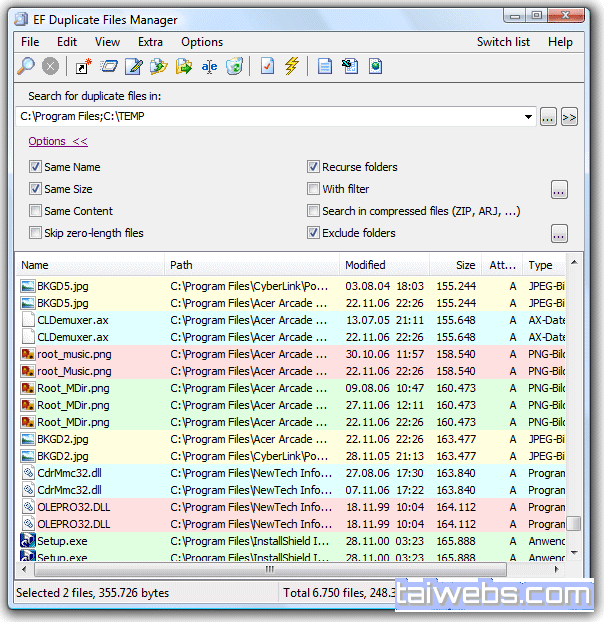The height and width of the screenshot is (622, 604).
Task: Open the Extra menu
Action: click(x=150, y=42)
